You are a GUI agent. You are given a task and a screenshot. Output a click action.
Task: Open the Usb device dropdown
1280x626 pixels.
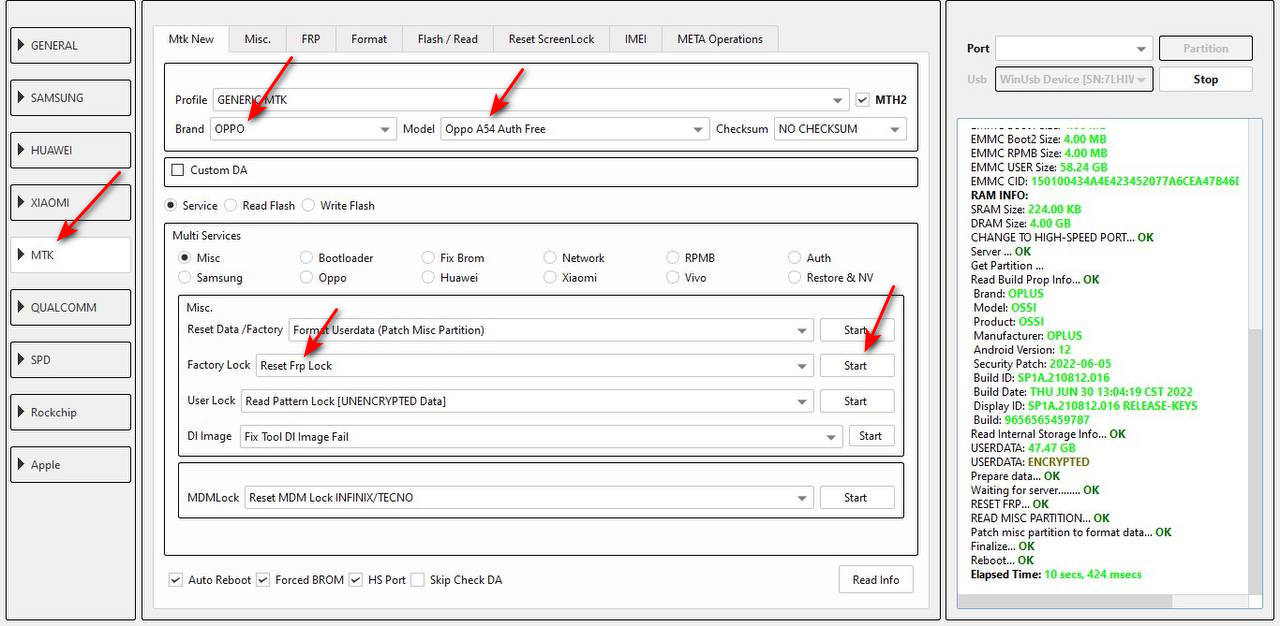[1074, 80]
